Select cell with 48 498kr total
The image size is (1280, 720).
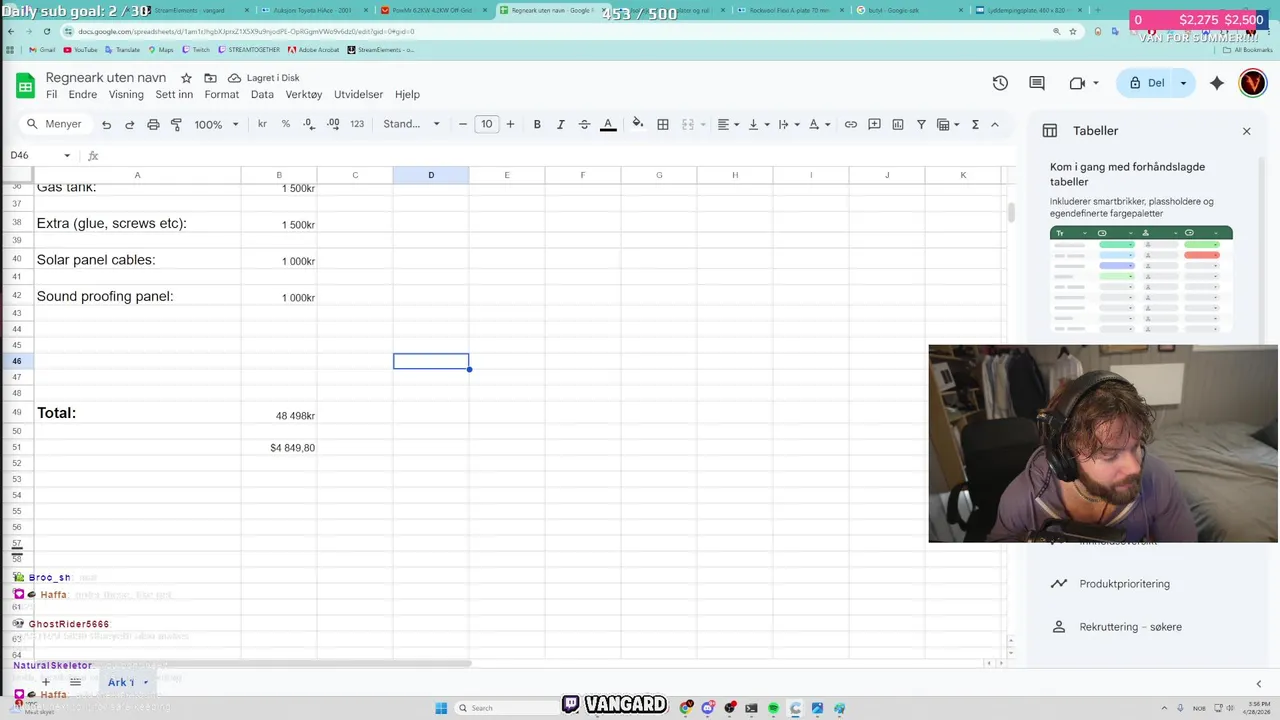point(279,413)
